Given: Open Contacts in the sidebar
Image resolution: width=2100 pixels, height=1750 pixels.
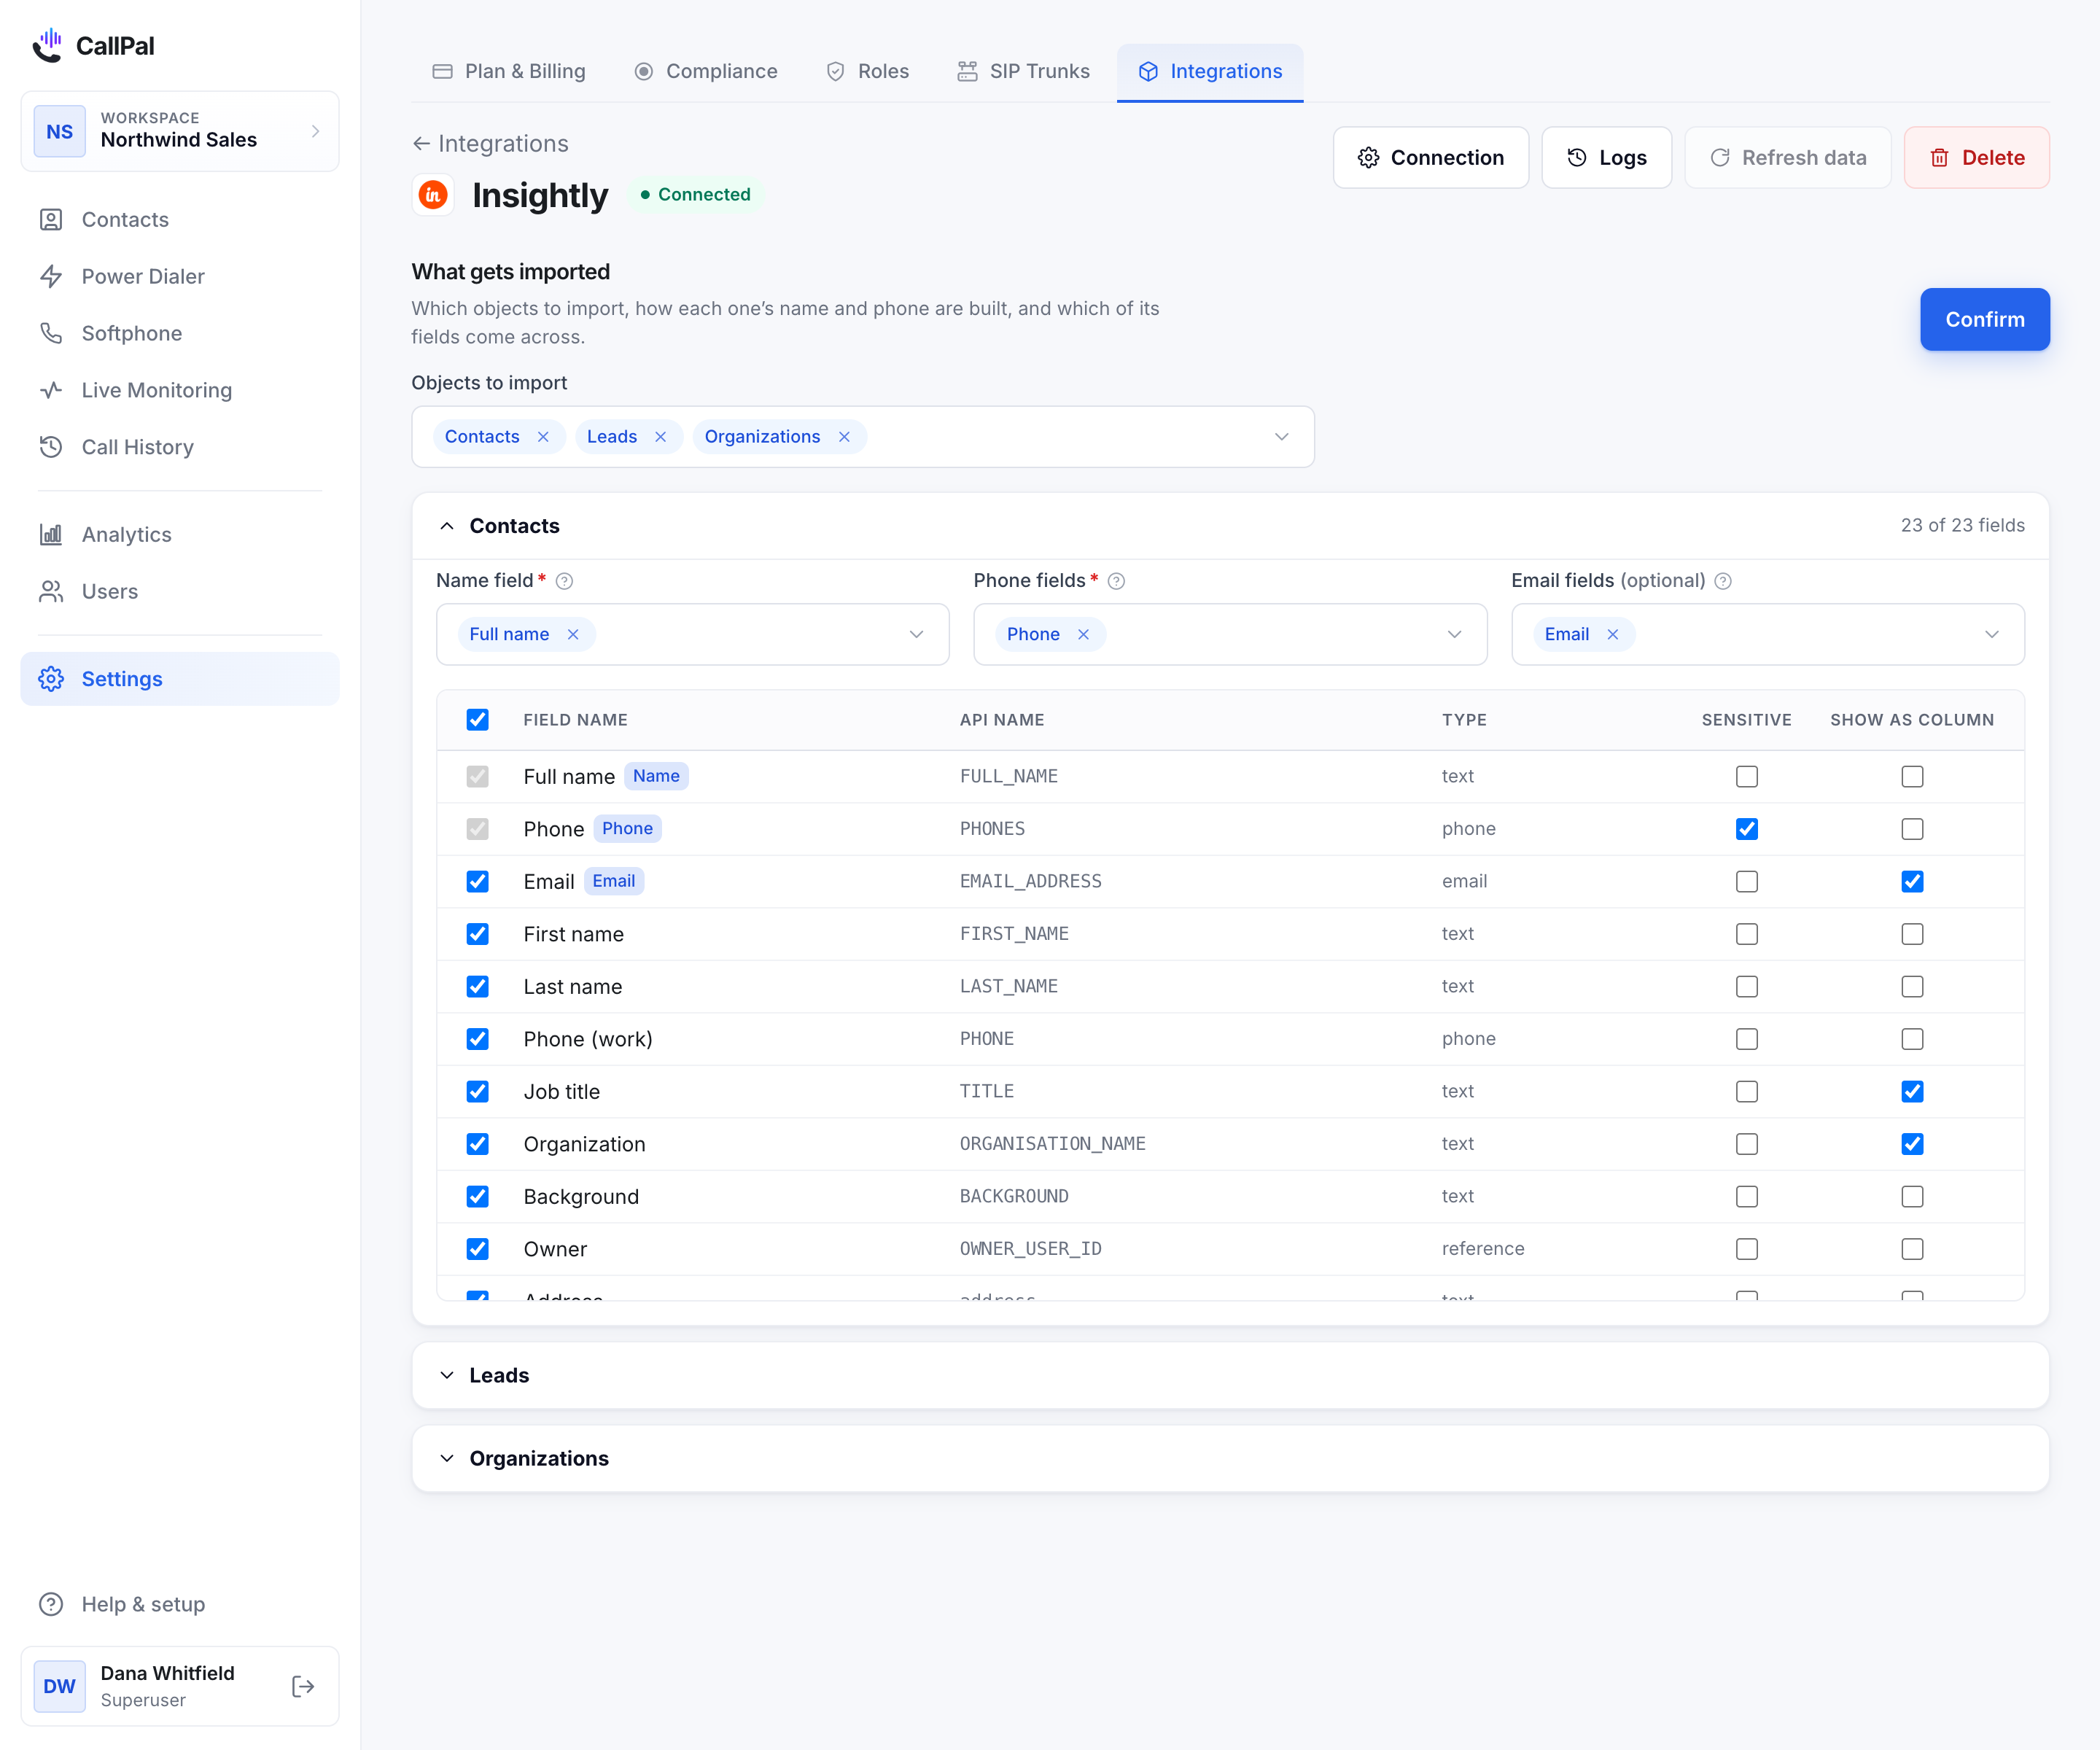Looking at the screenshot, I should (x=180, y=219).
